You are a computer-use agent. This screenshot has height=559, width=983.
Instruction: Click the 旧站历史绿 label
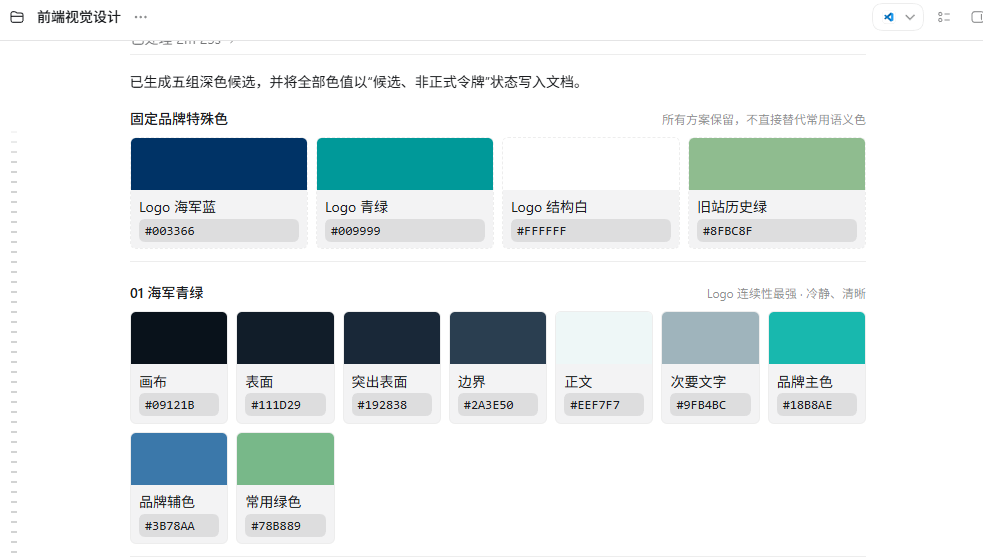(732, 207)
